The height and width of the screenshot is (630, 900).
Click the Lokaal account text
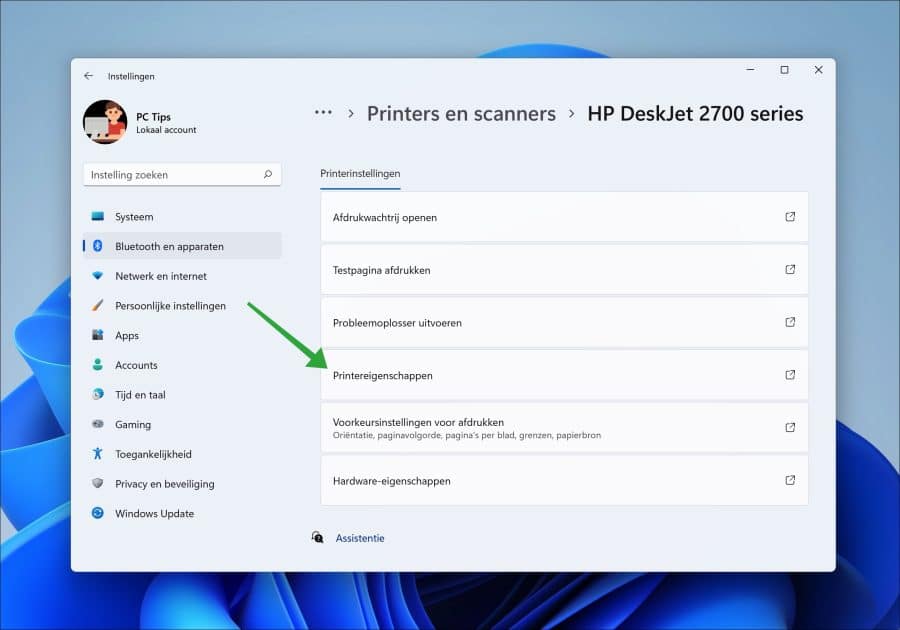pyautogui.click(x=166, y=130)
